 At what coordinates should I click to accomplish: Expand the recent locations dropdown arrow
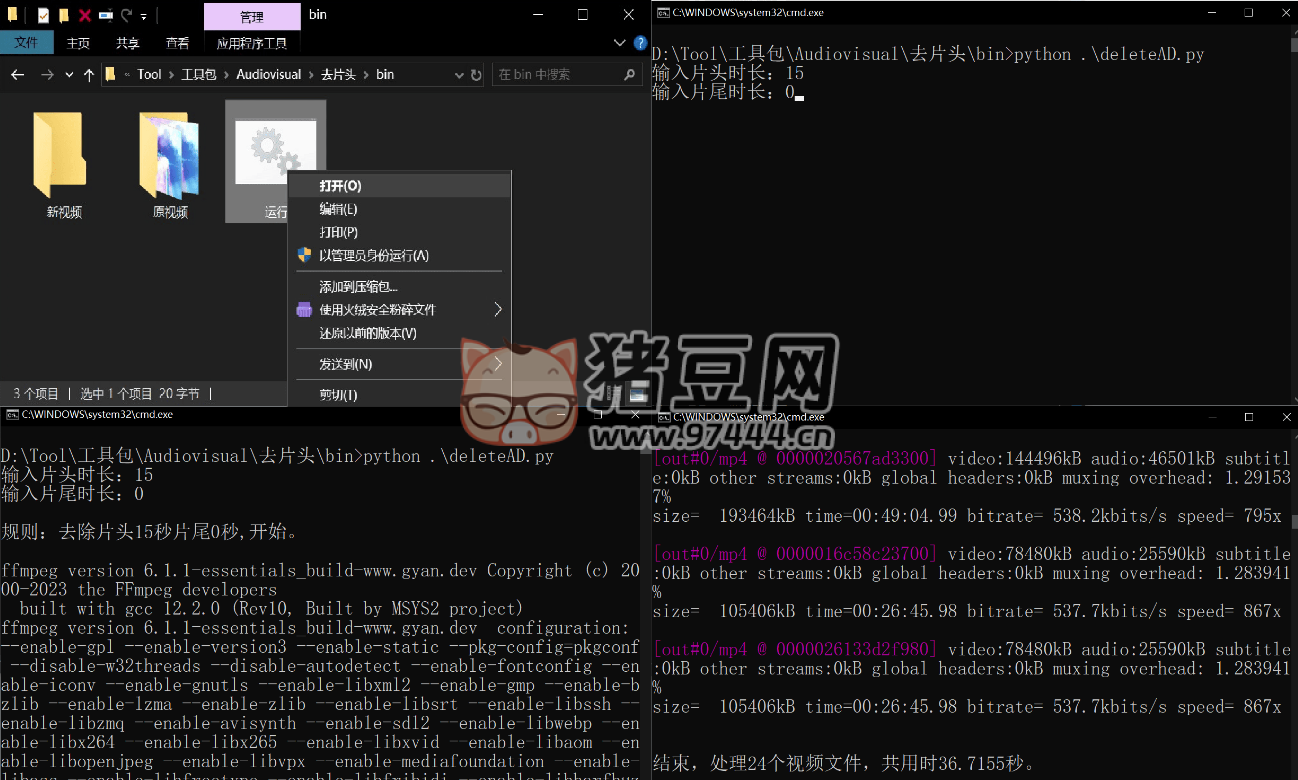click(69, 75)
